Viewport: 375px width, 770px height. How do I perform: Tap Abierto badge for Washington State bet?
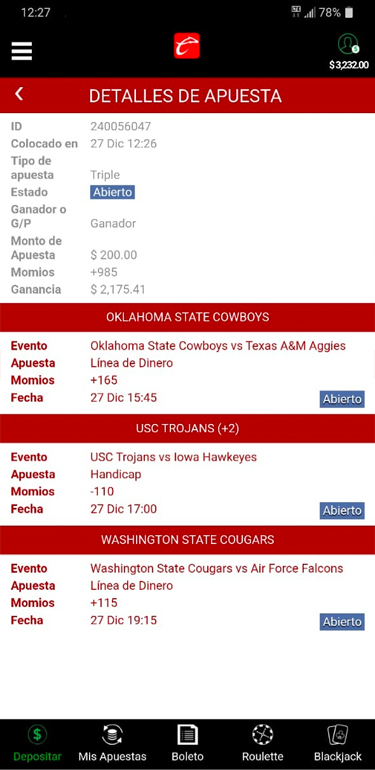tap(342, 622)
